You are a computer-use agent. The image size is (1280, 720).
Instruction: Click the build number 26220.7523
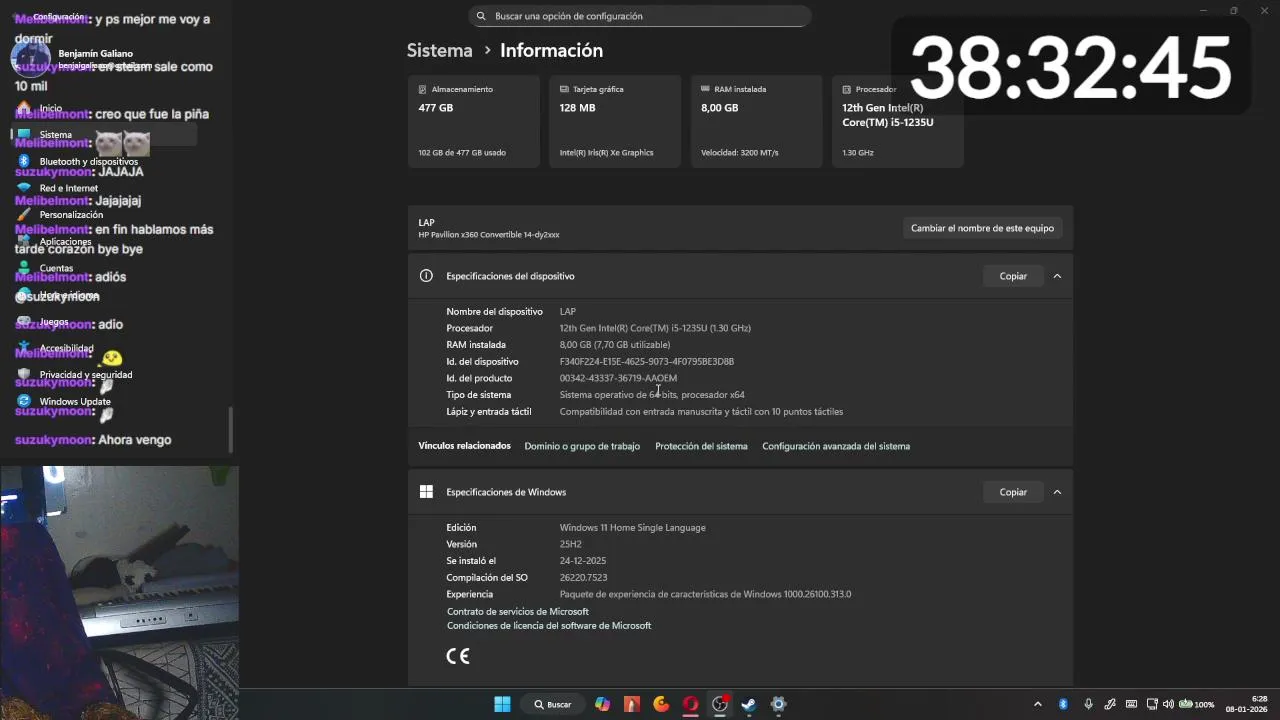[583, 577]
